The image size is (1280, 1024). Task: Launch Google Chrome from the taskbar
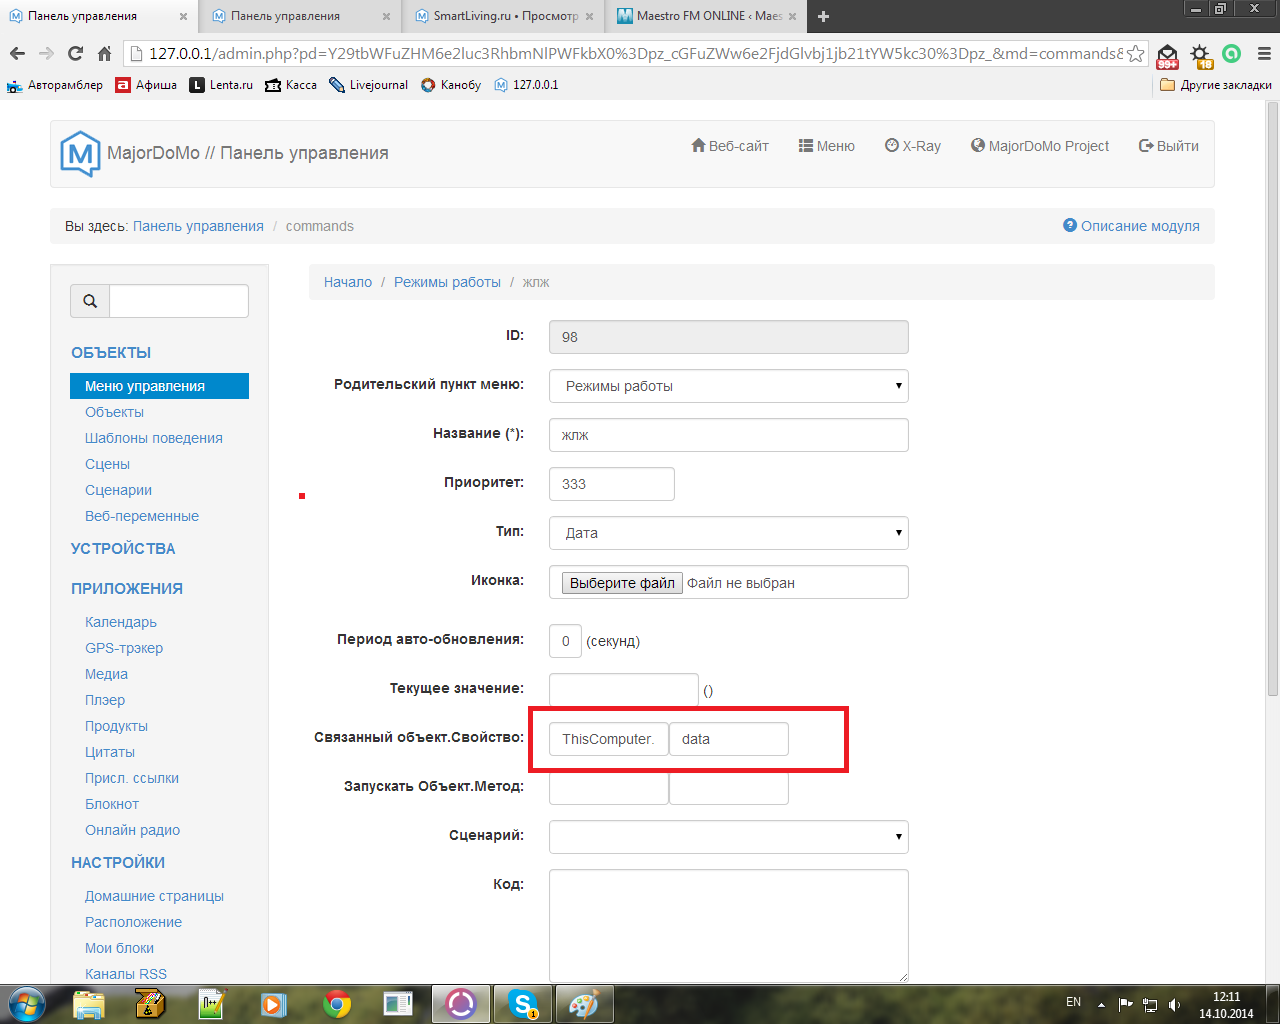click(x=337, y=1003)
